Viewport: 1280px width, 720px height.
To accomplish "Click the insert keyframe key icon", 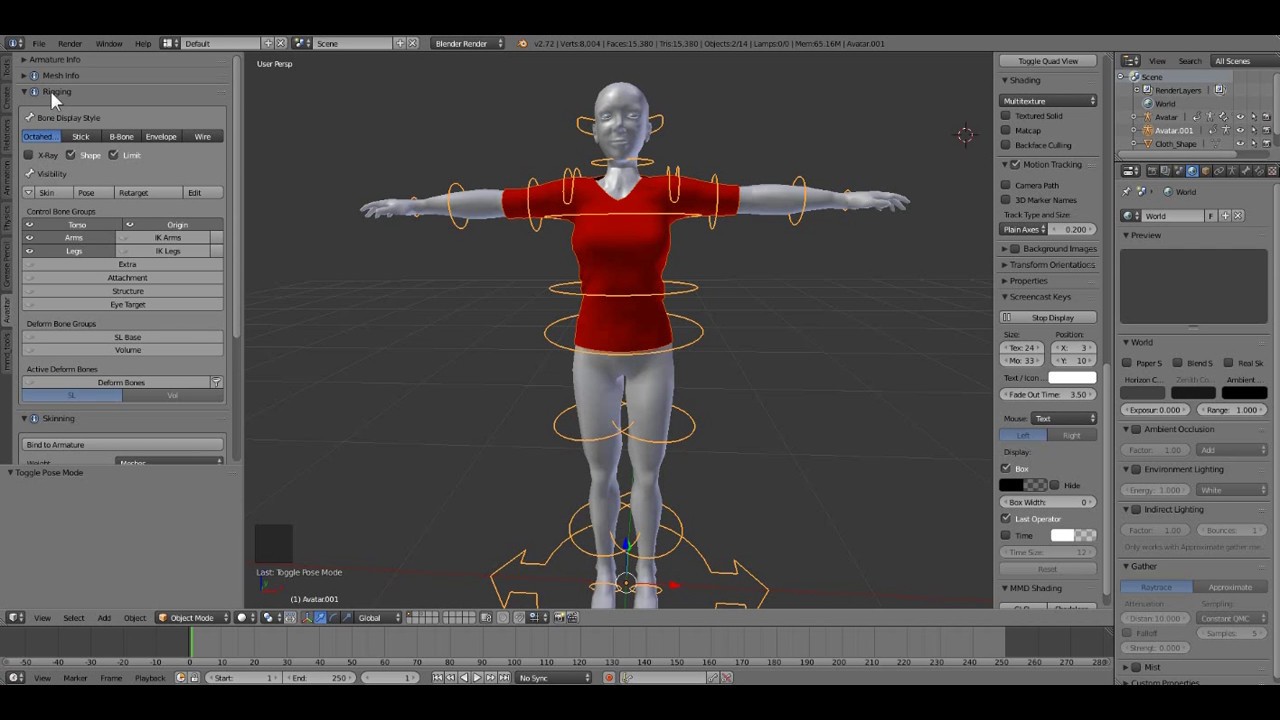I will coord(712,678).
